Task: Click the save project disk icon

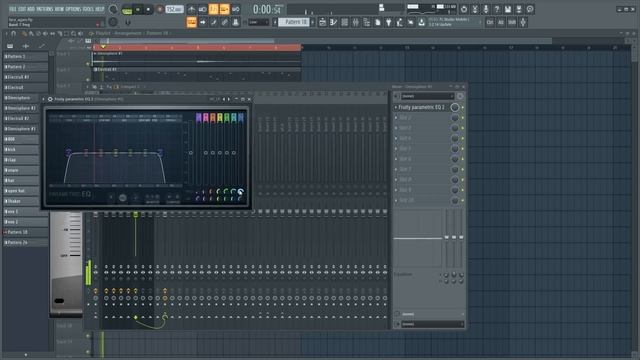Action: coord(508,9)
